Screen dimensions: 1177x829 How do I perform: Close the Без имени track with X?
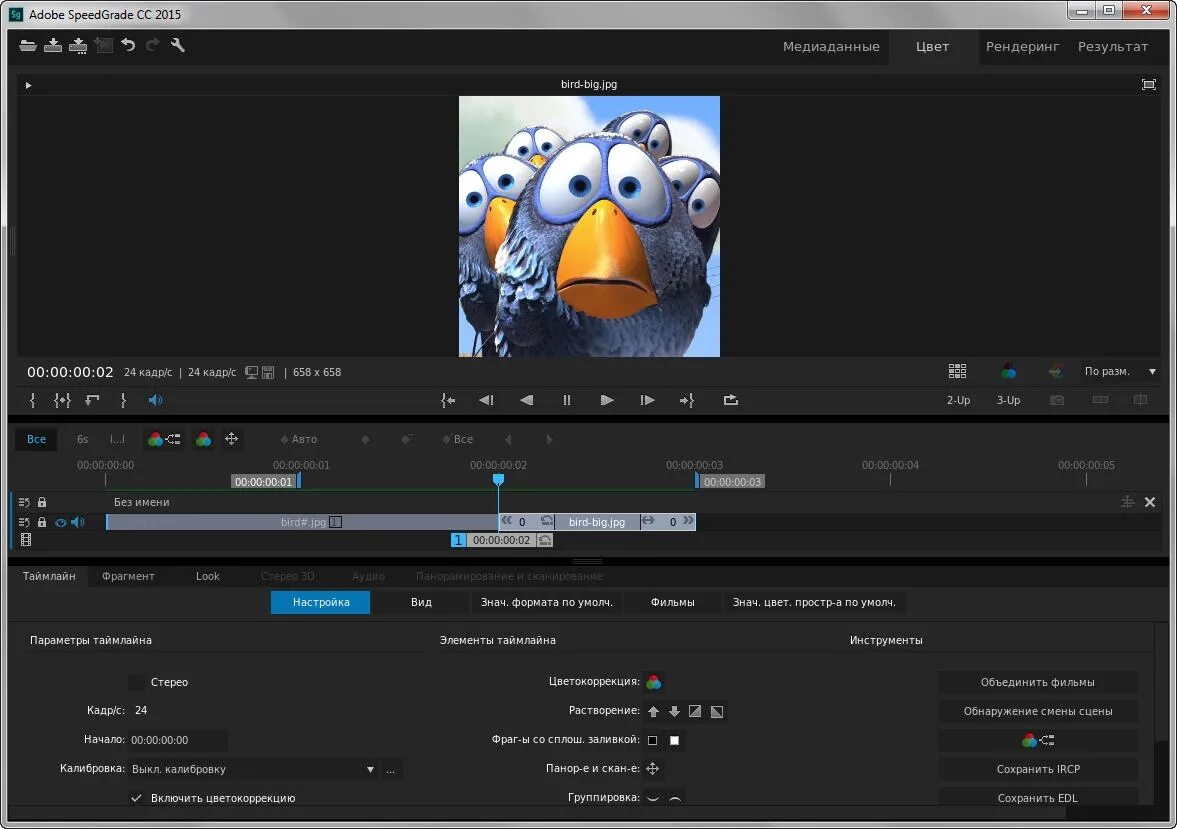[x=1149, y=502]
